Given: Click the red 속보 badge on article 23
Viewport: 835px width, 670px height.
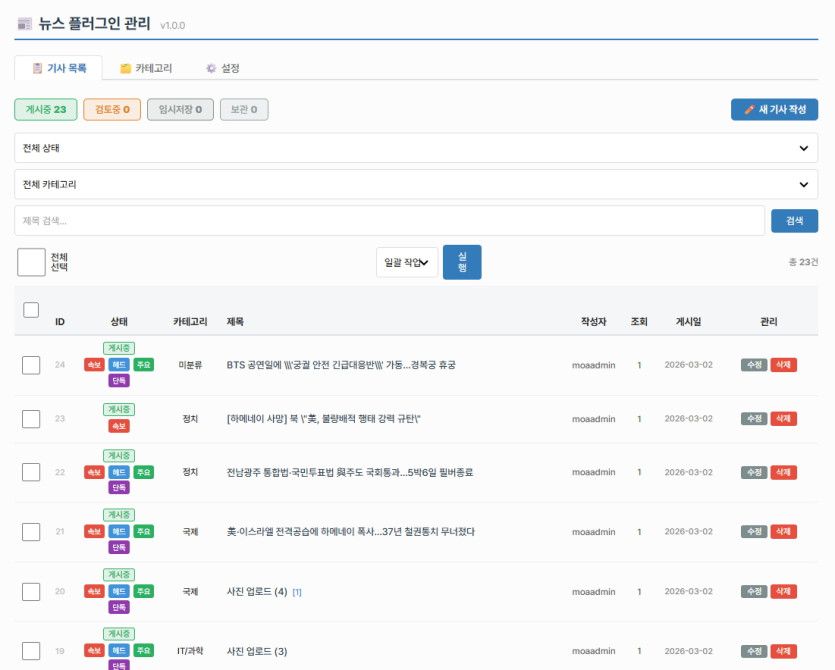Looking at the screenshot, I should tap(119, 426).
